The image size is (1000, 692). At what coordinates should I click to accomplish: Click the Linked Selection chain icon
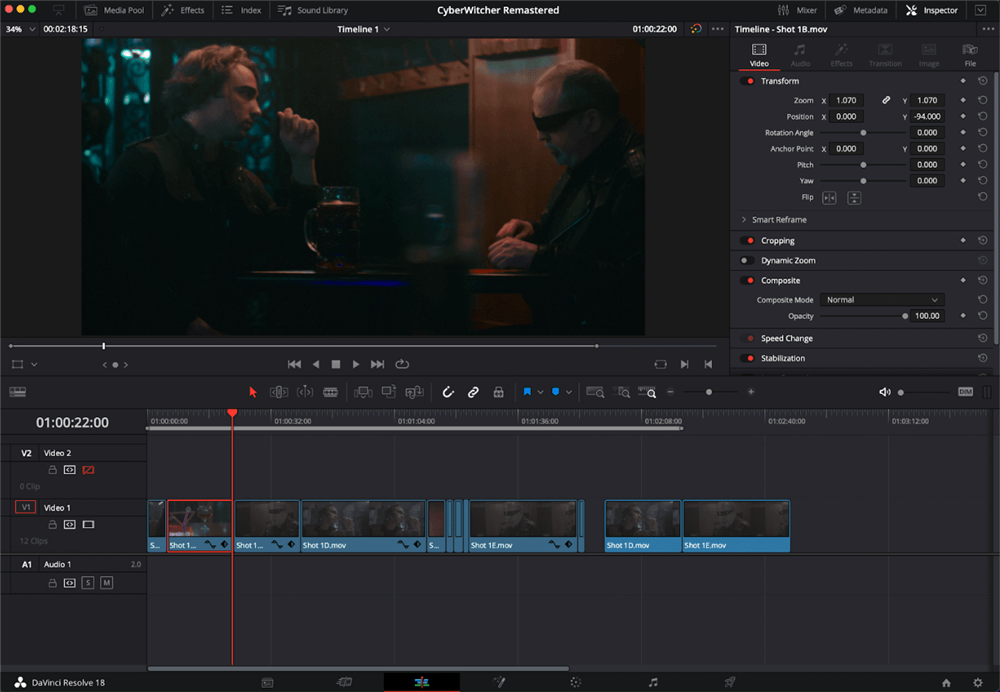point(474,392)
